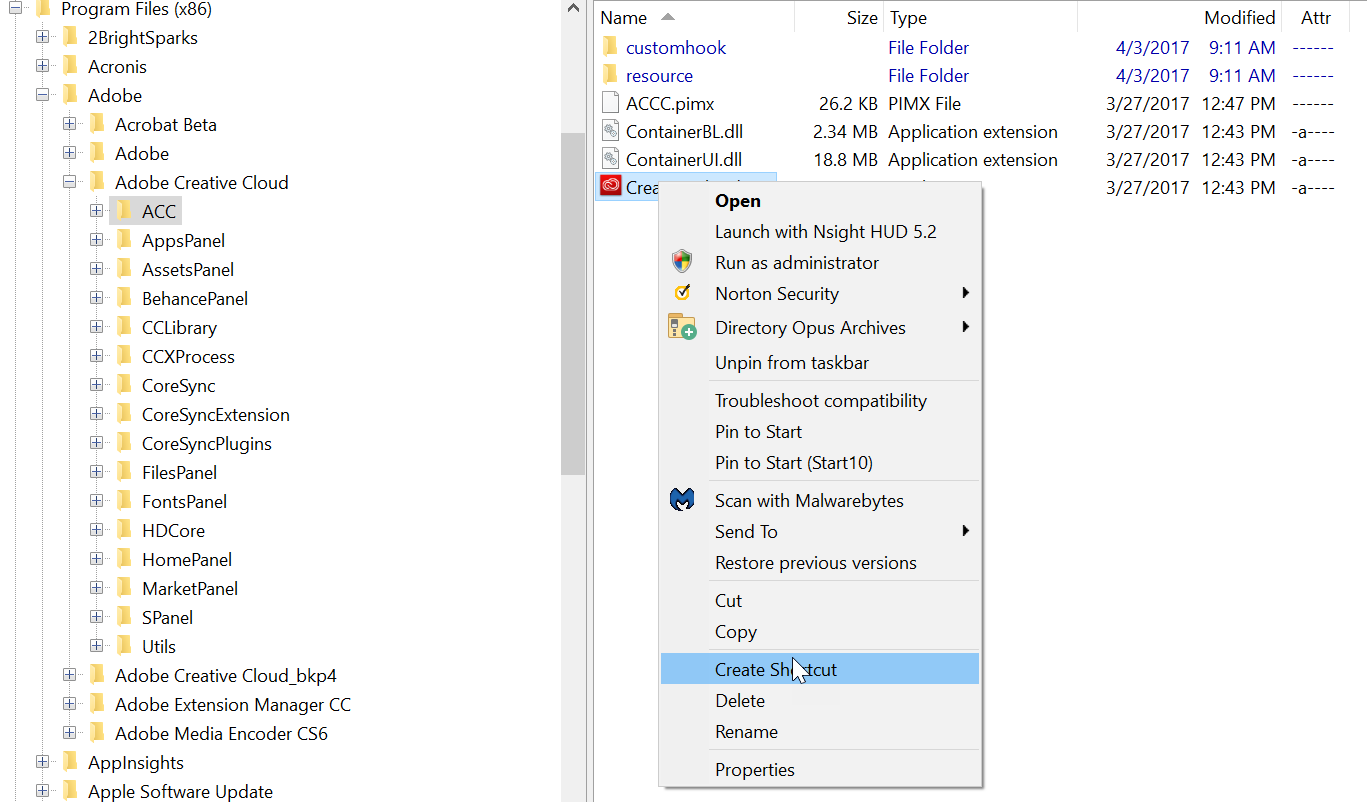Screen dimensions: 1367x802
Task: Expand the Apple Software Update tree node
Action: 43,791
